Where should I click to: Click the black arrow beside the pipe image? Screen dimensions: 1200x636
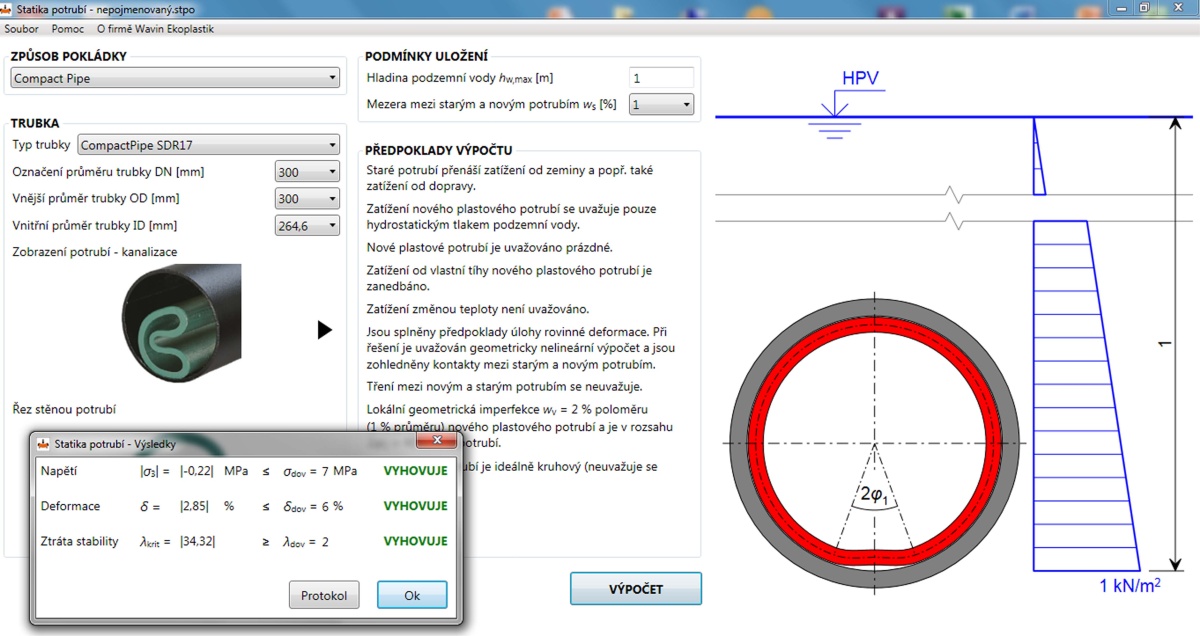point(324,330)
